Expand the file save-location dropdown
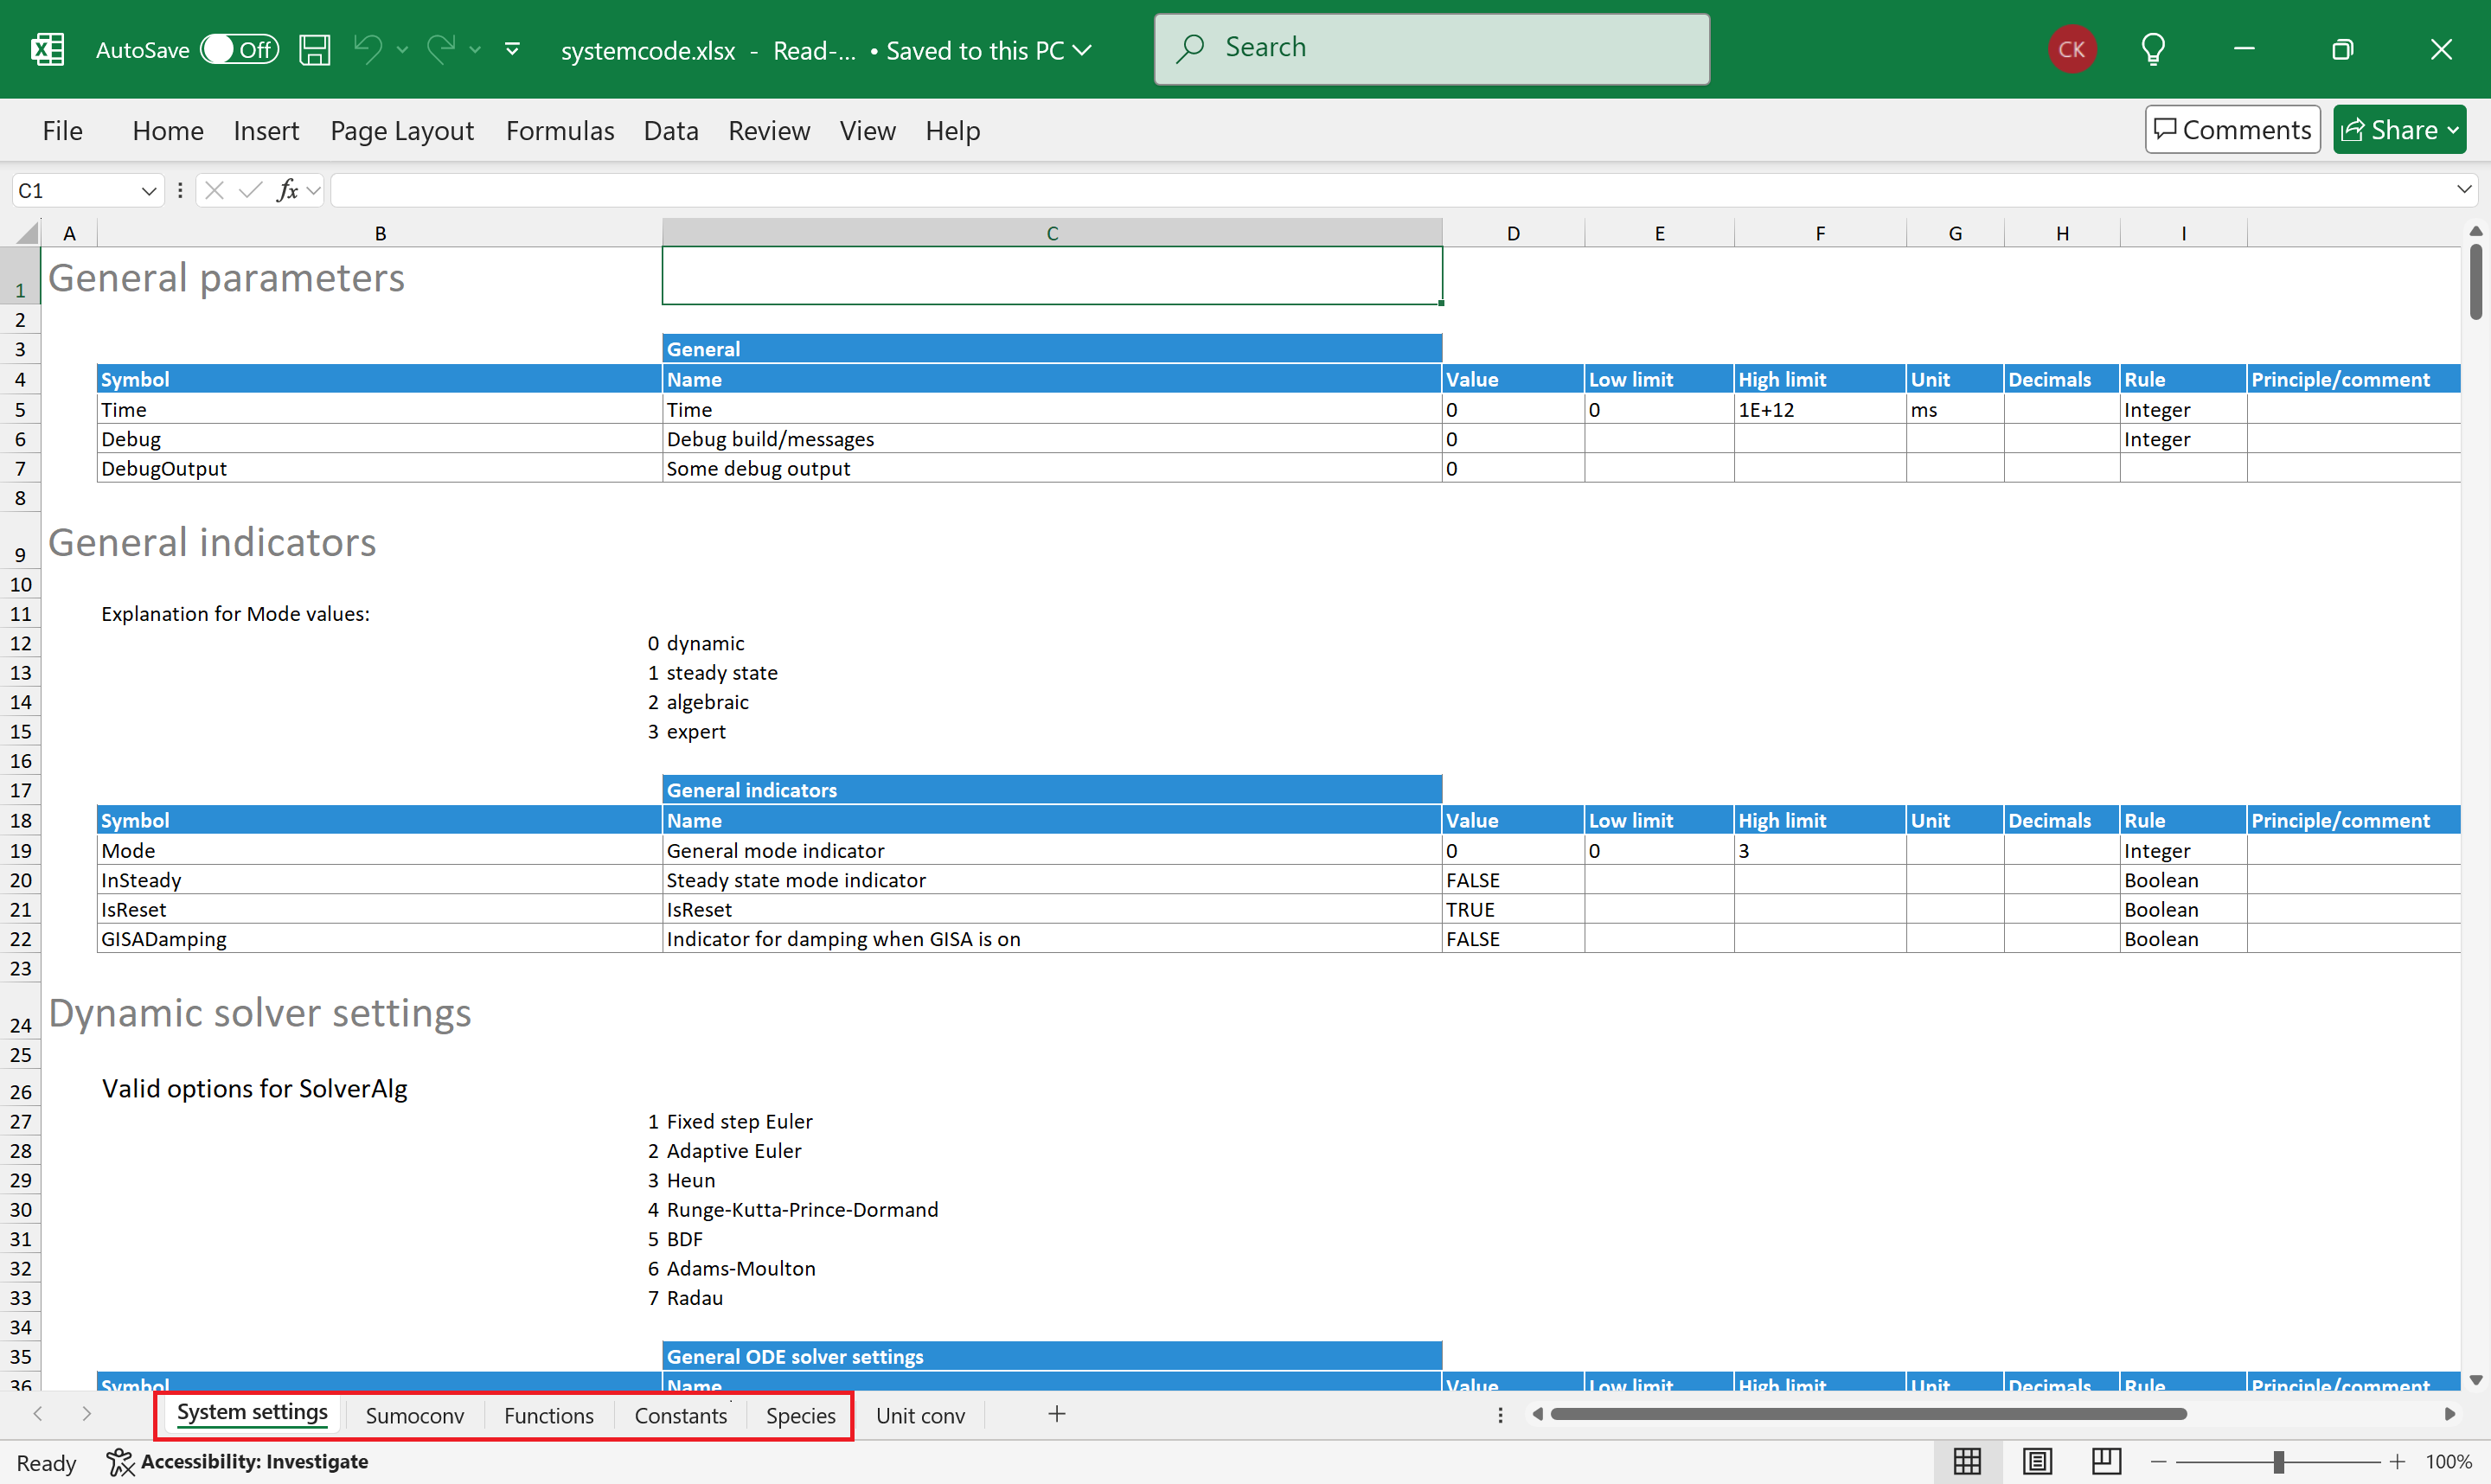This screenshot has height=1484, width=2491. point(1083,50)
